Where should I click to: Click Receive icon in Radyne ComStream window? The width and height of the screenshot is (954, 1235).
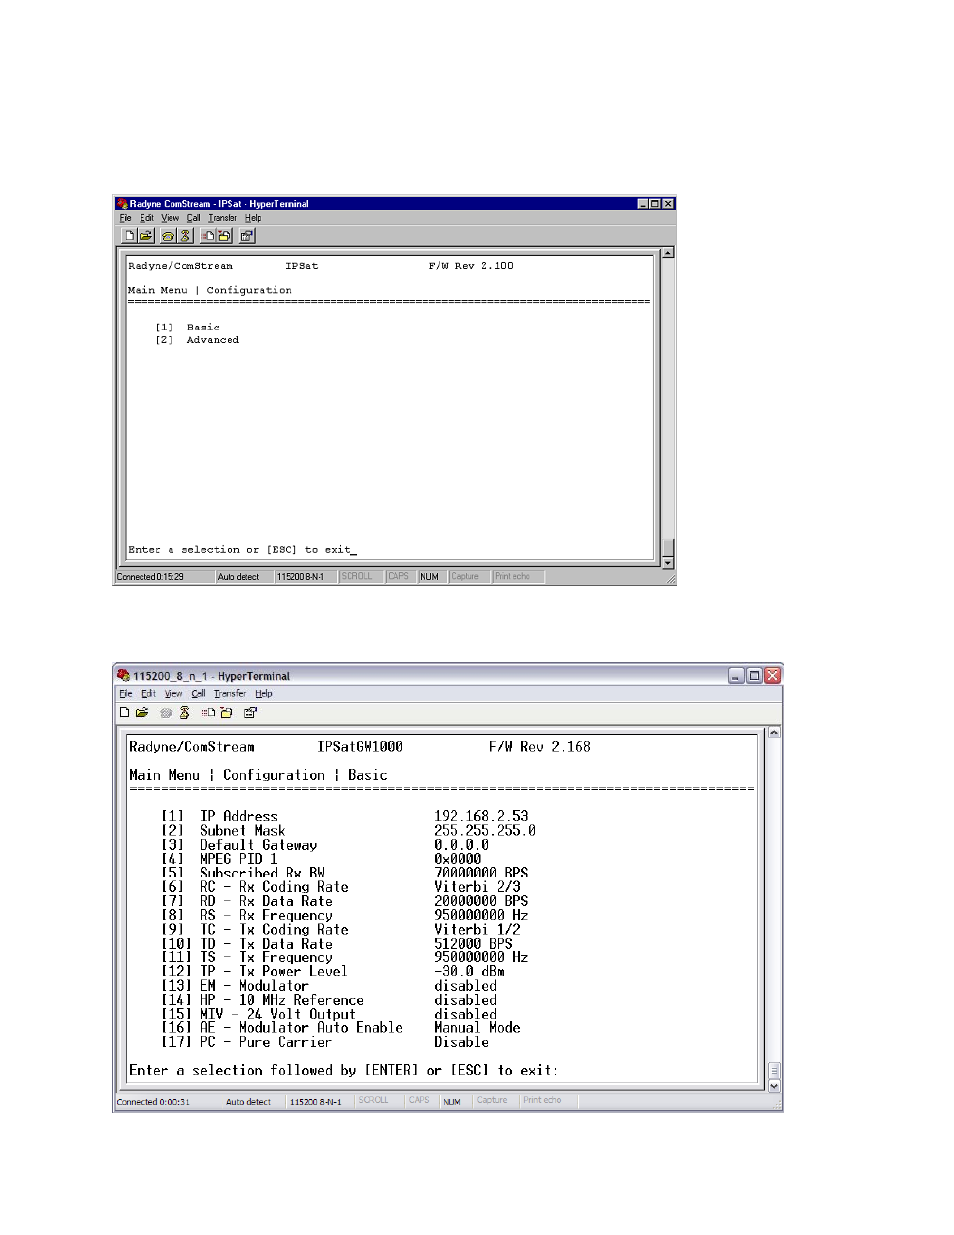(225, 236)
